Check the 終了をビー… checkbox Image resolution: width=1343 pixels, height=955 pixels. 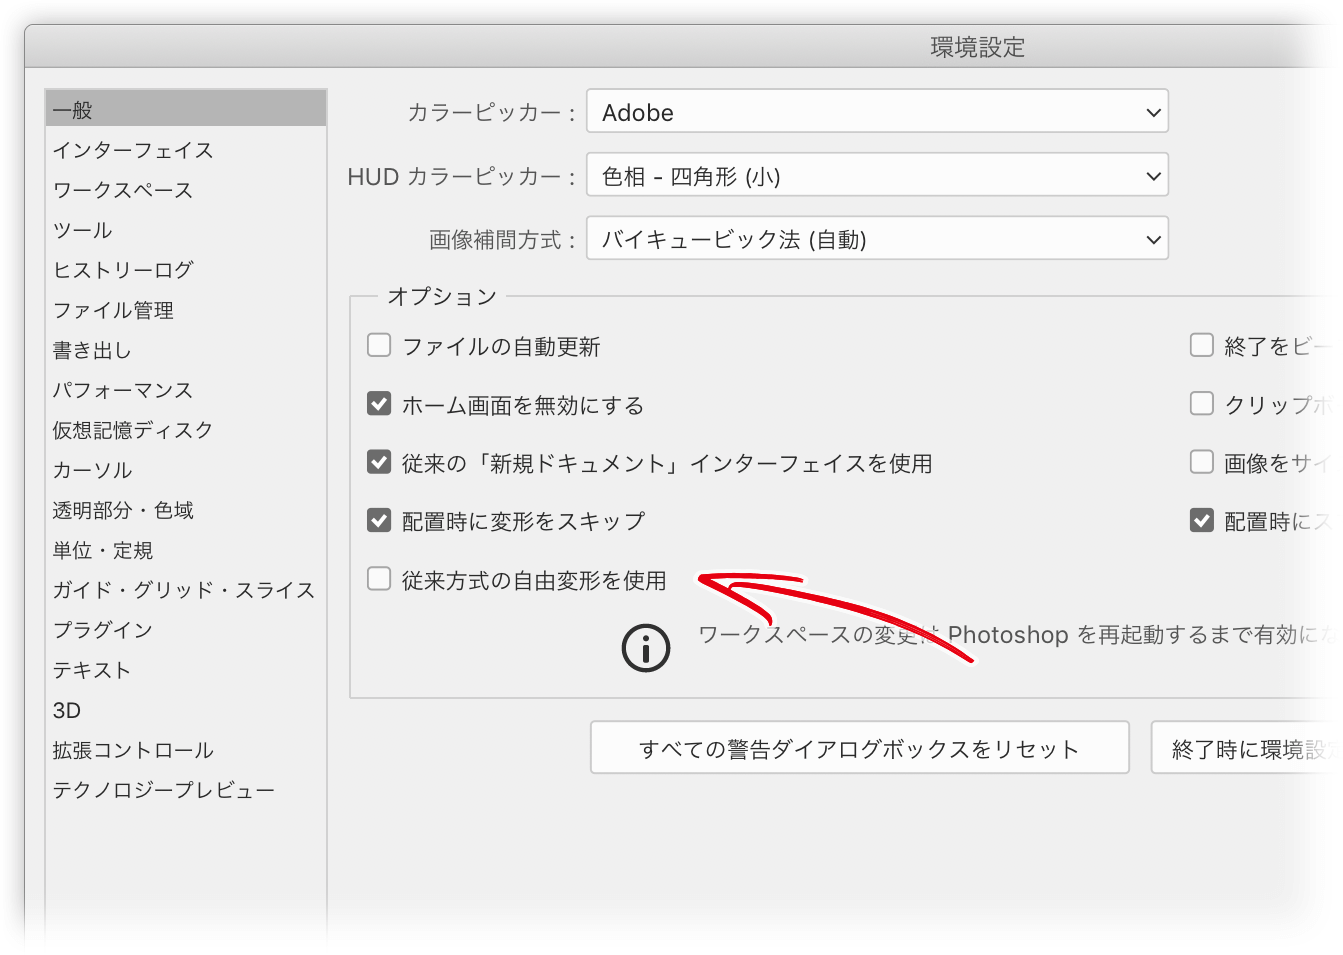1202,345
